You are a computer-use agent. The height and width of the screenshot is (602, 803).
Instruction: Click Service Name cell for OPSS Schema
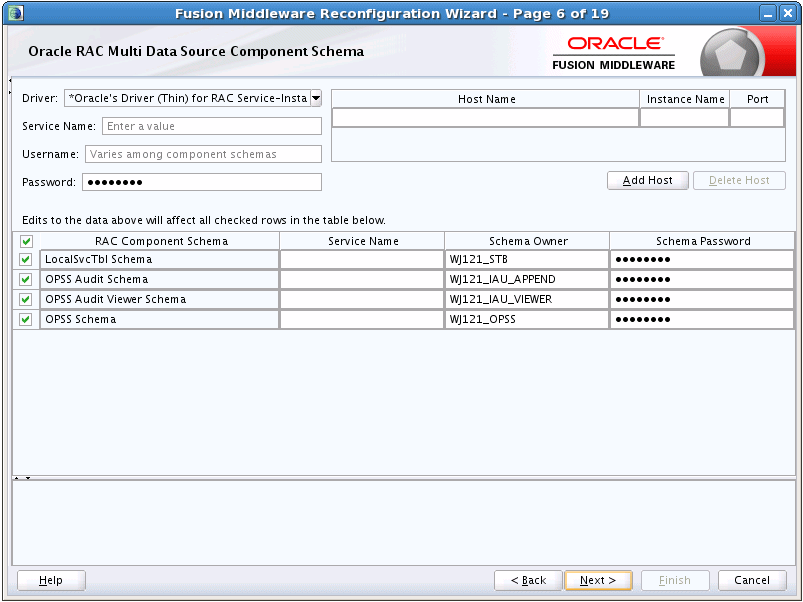362,319
